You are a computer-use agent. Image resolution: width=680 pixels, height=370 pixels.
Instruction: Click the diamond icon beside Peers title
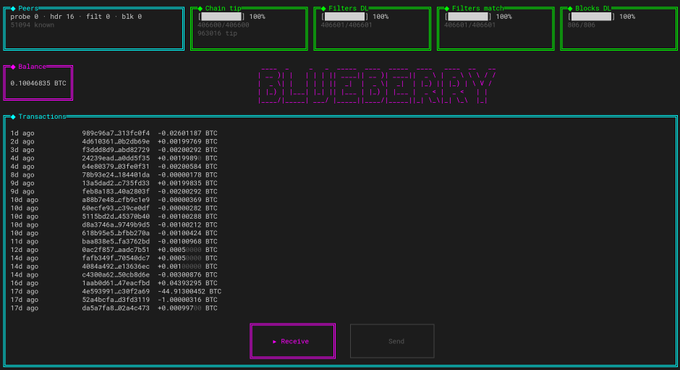click(13, 8)
